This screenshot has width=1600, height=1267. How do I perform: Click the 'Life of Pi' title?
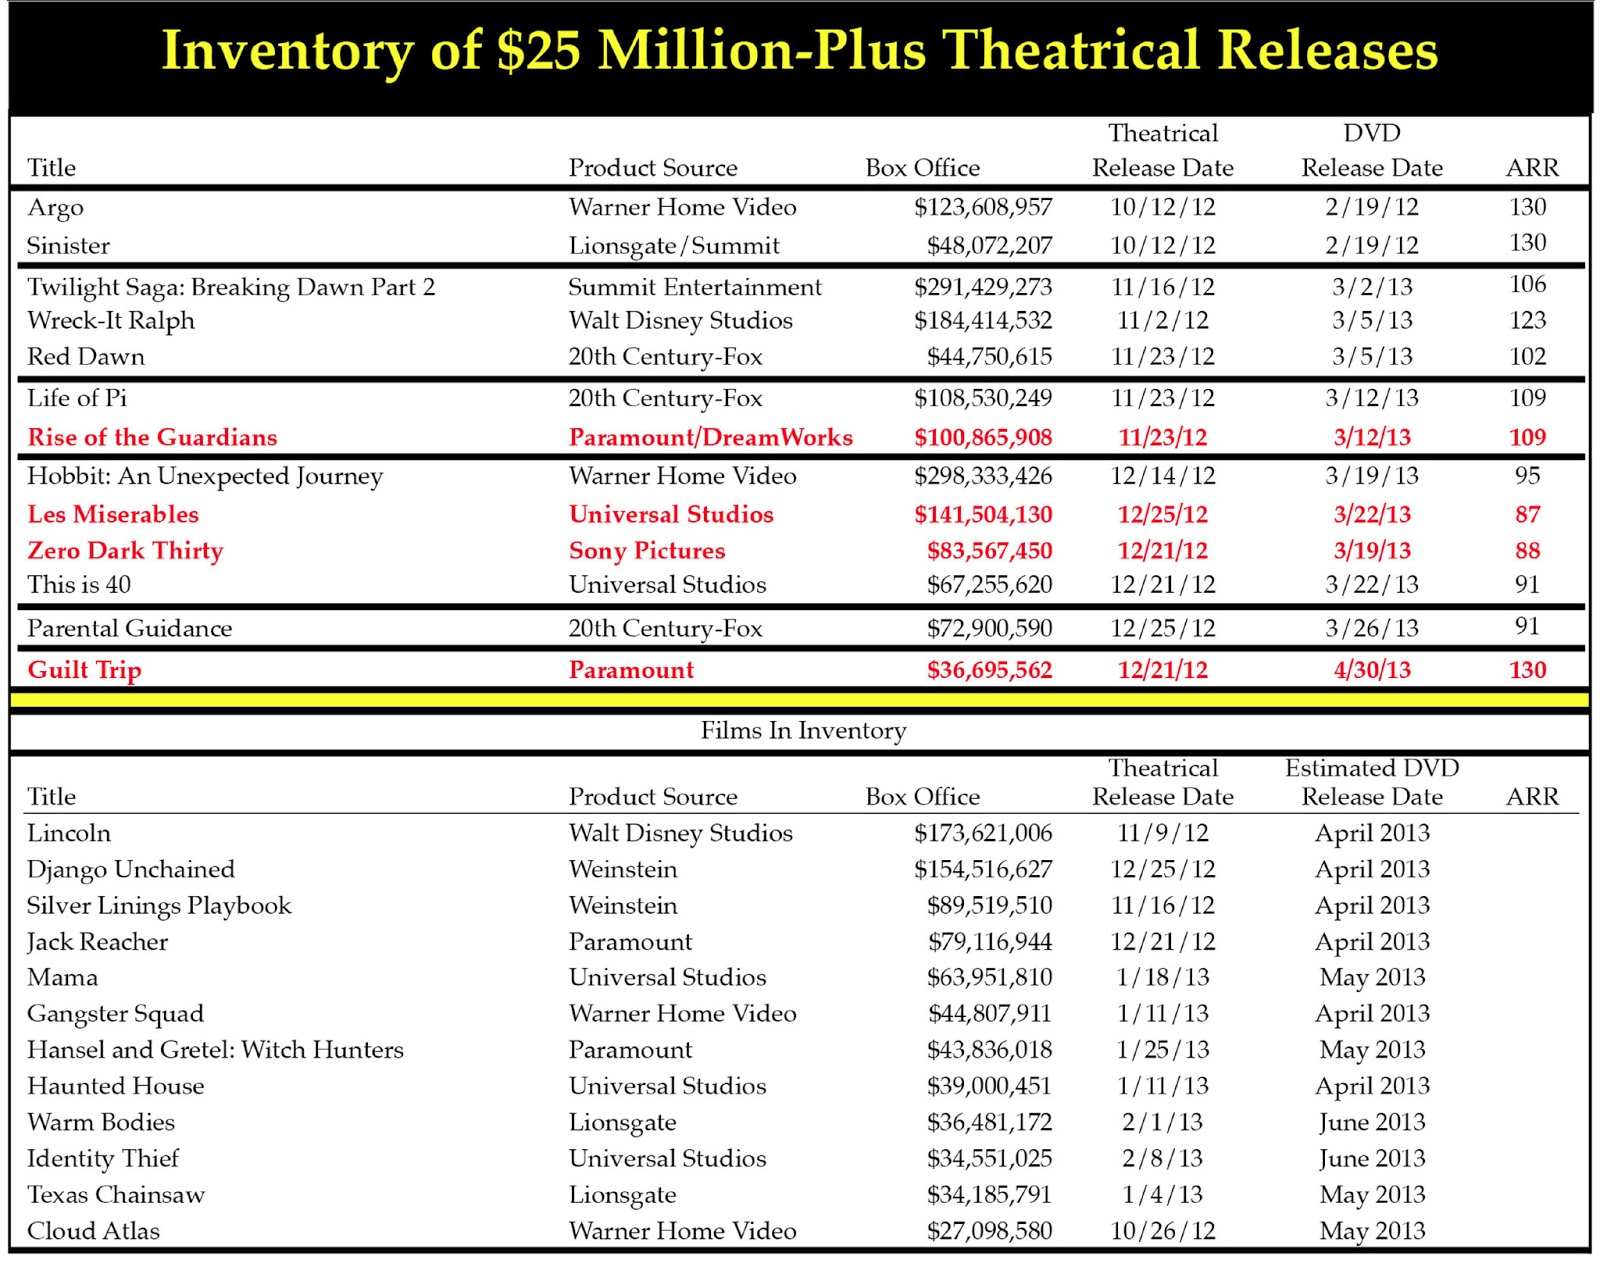pos(77,398)
